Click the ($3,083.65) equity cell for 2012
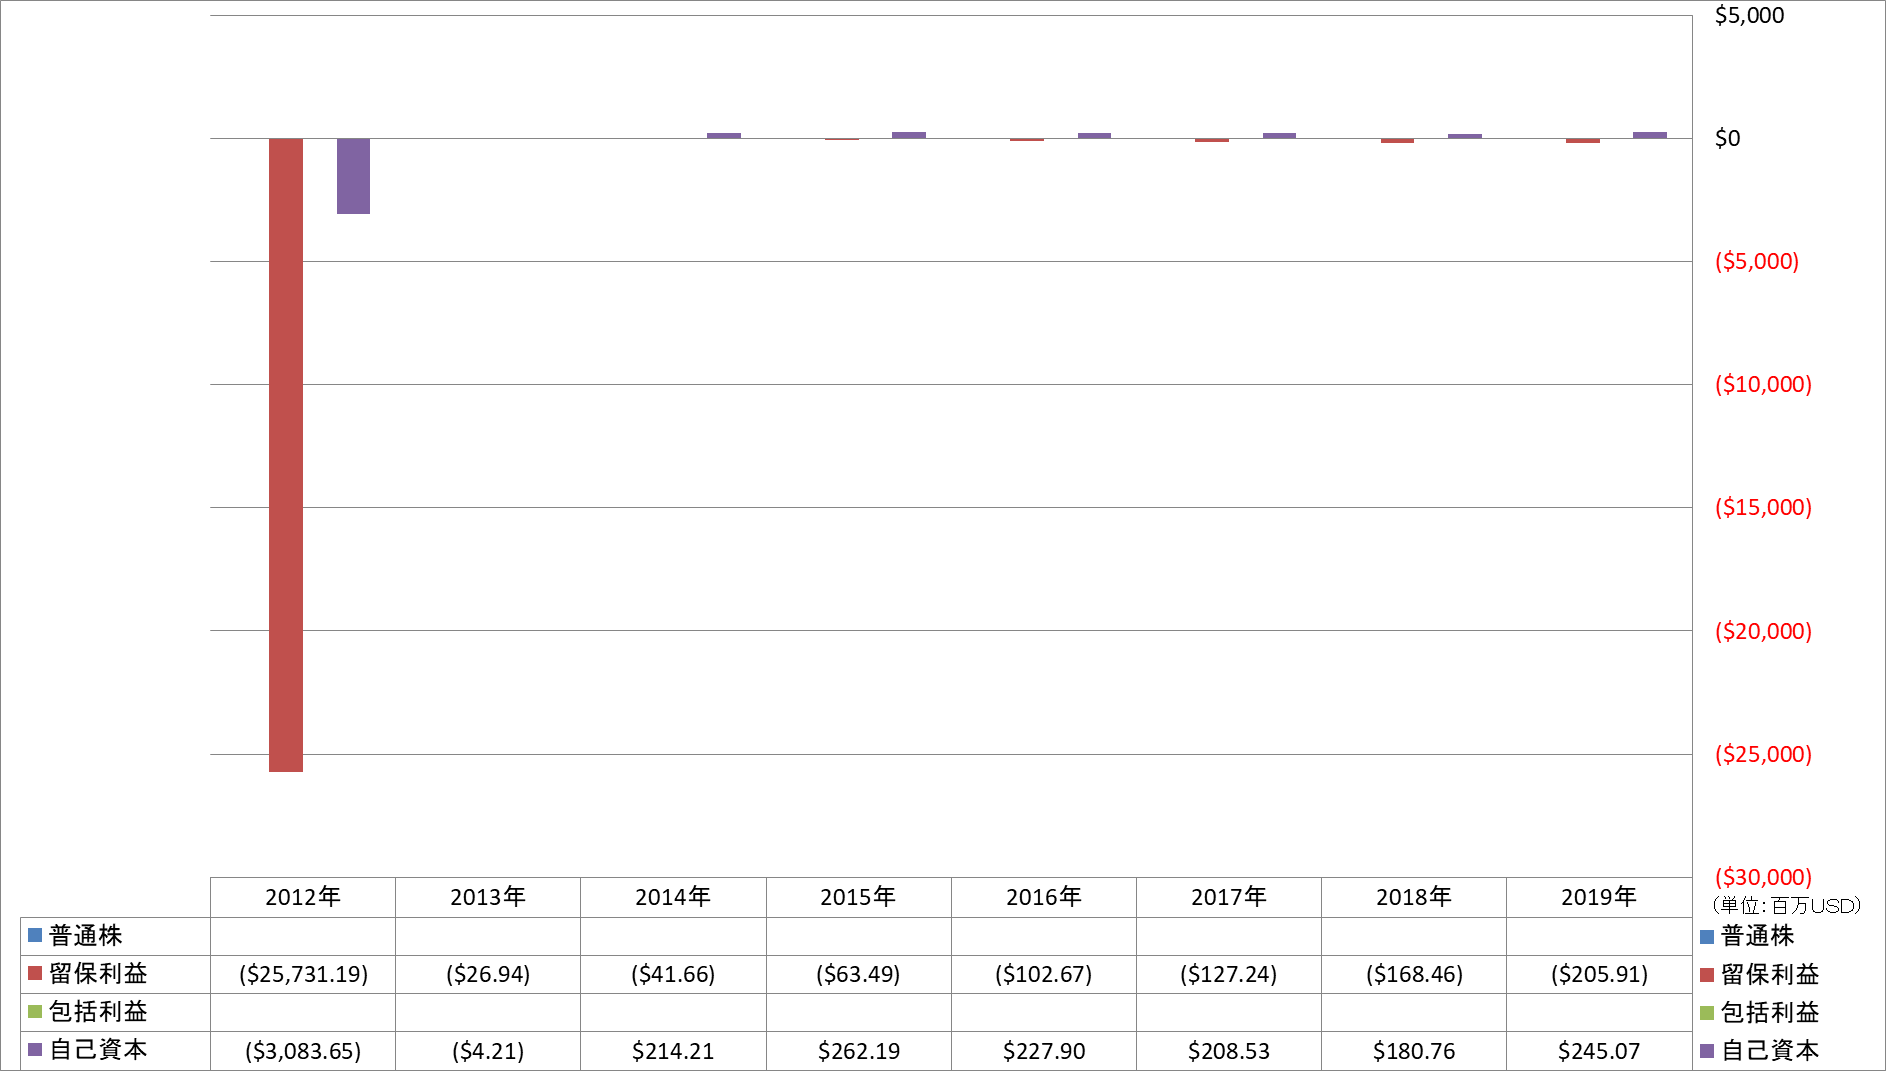This screenshot has width=1886, height=1071. coord(303,1051)
